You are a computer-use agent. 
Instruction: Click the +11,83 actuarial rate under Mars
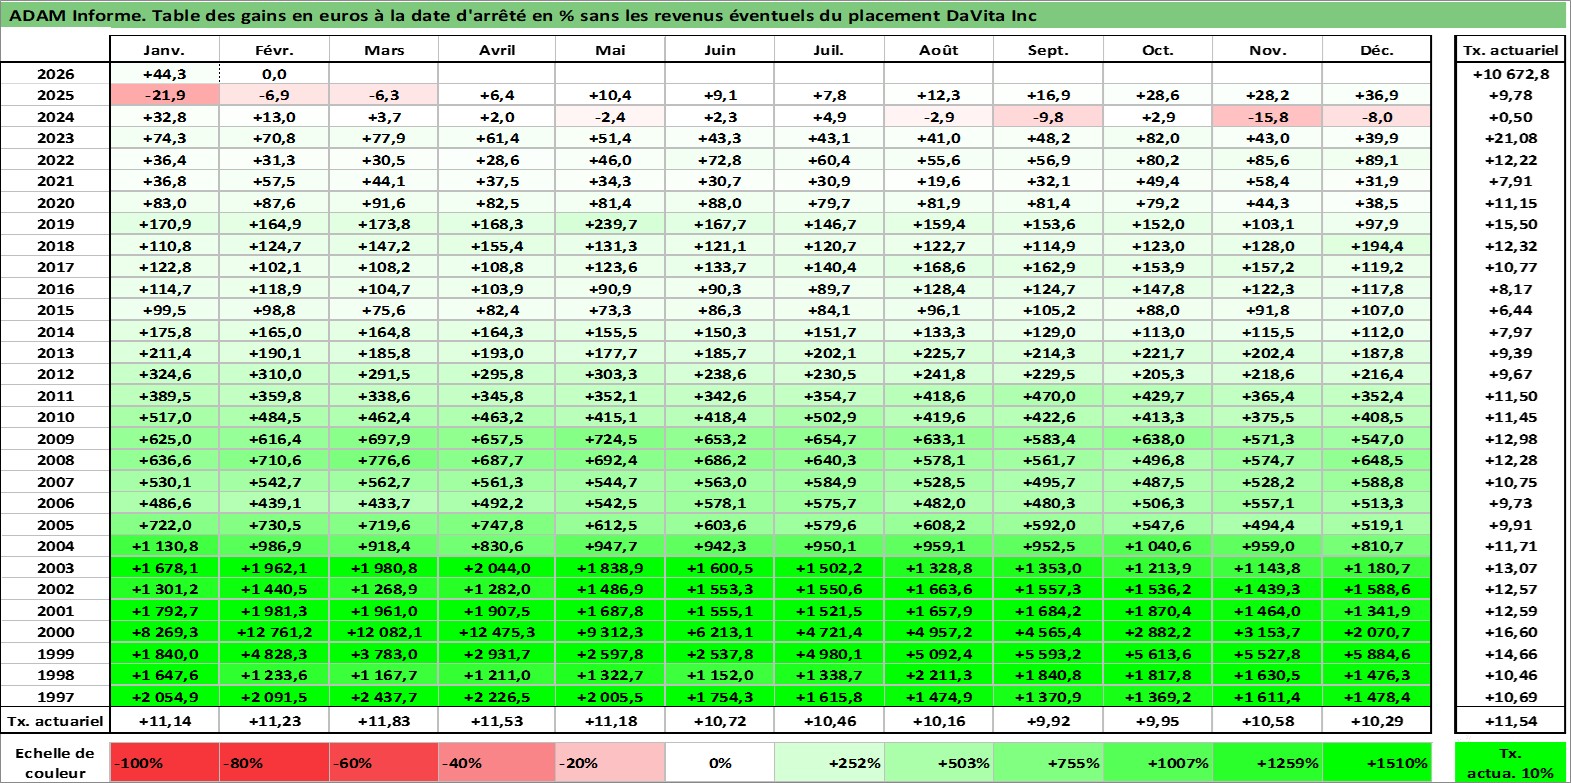pyautogui.click(x=384, y=720)
